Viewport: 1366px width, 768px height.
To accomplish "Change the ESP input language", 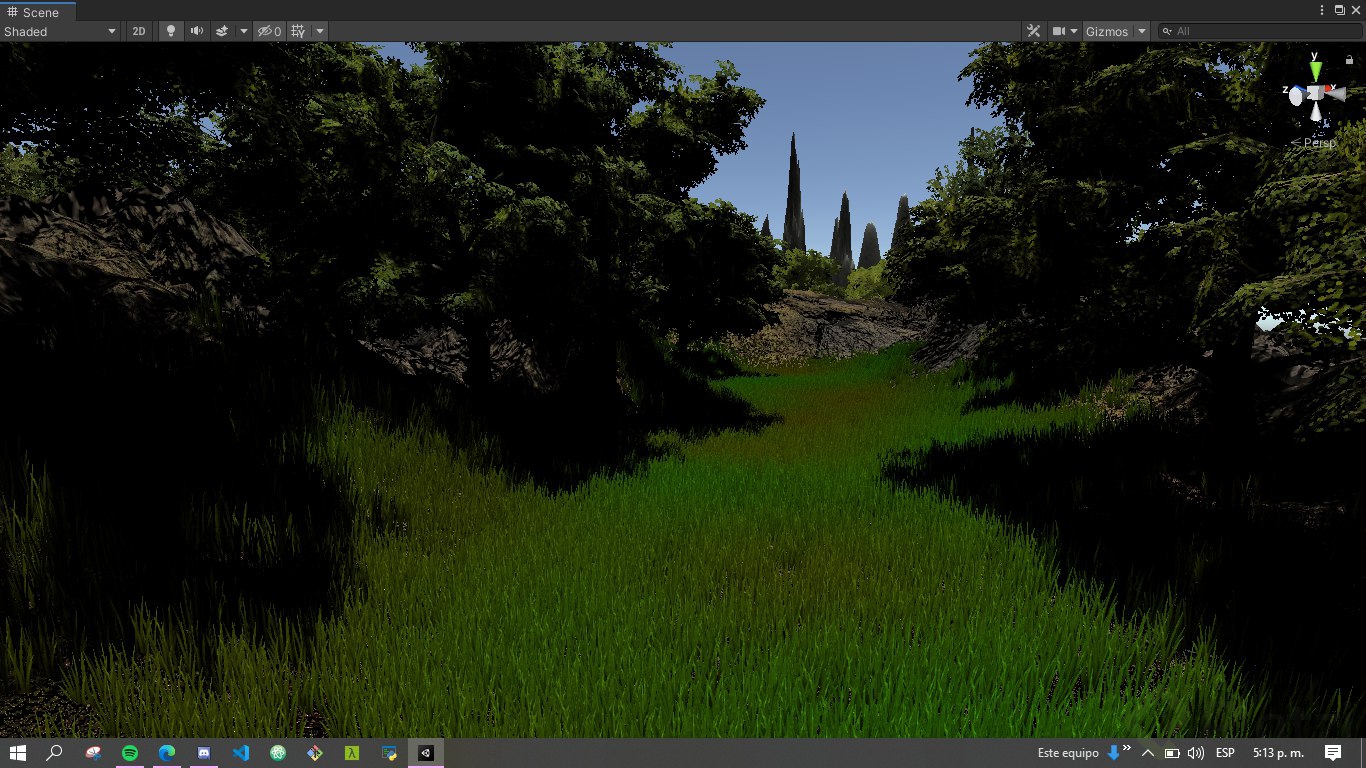I will pyautogui.click(x=1225, y=753).
